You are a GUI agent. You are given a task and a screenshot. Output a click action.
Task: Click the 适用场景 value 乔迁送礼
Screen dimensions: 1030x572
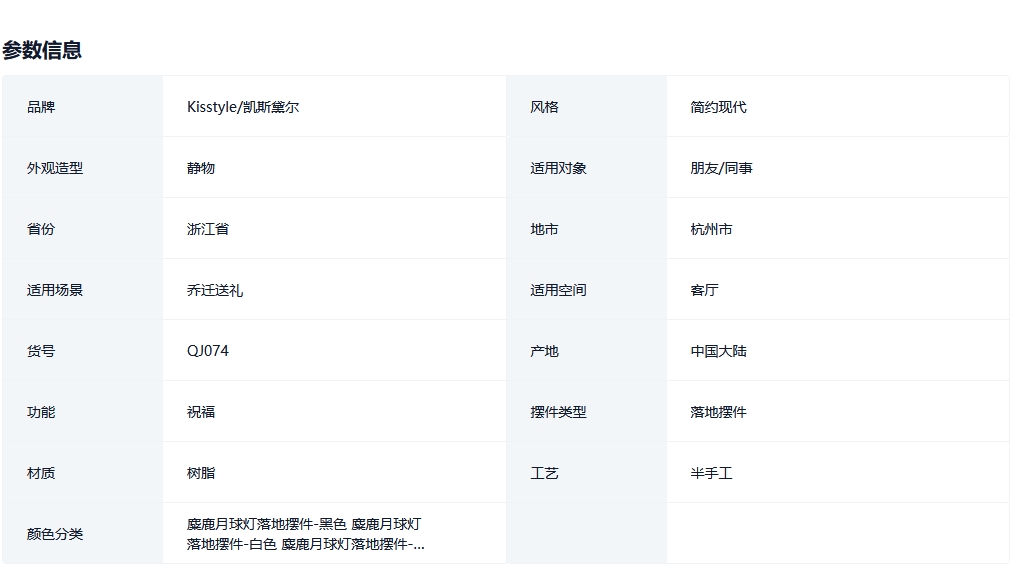click(x=215, y=290)
